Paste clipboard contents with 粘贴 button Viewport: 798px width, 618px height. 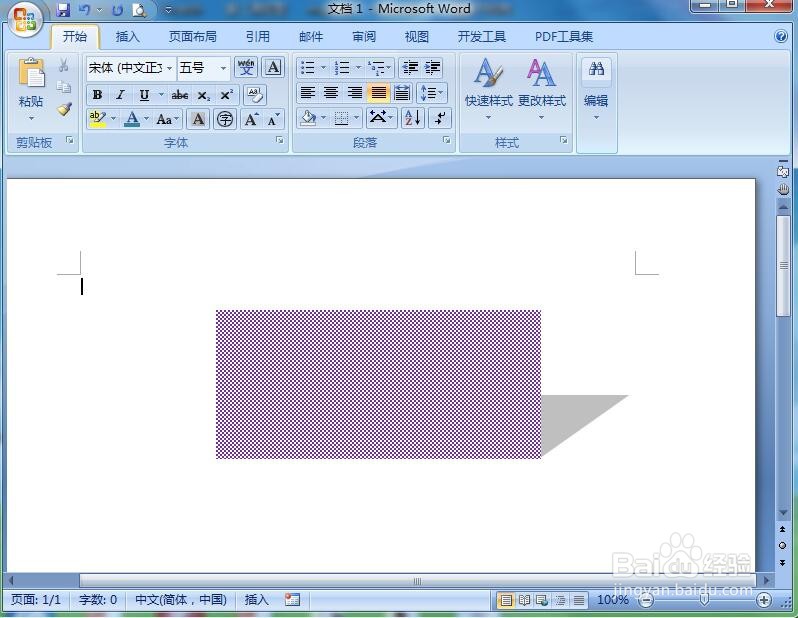pos(31,89)
